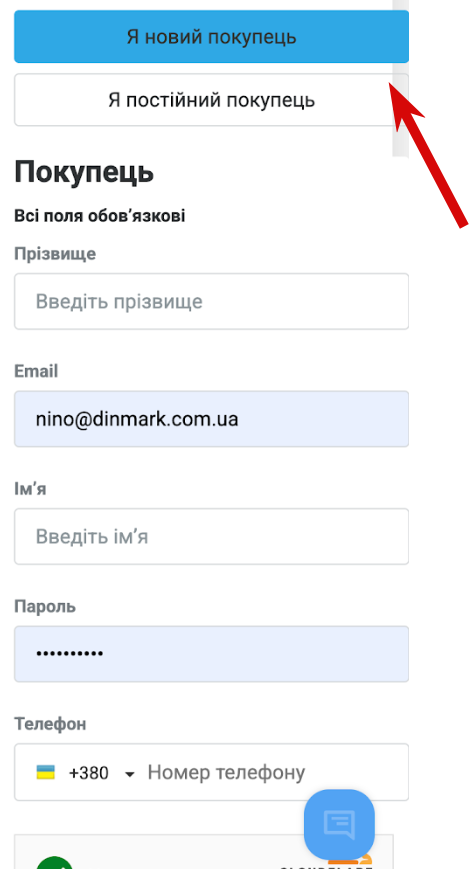Screen dimensions: 469x869
Task: Click the Пароль password field
Action: [x=211, y=654]
